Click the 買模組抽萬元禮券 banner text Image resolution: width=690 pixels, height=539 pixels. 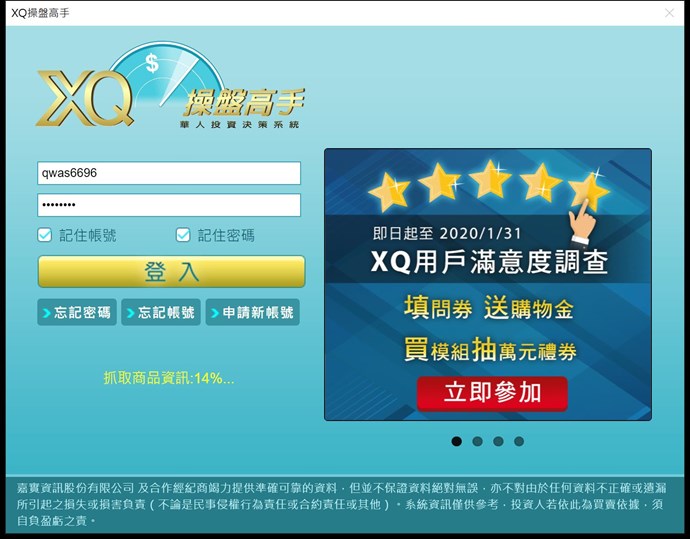tap(490, 351)
